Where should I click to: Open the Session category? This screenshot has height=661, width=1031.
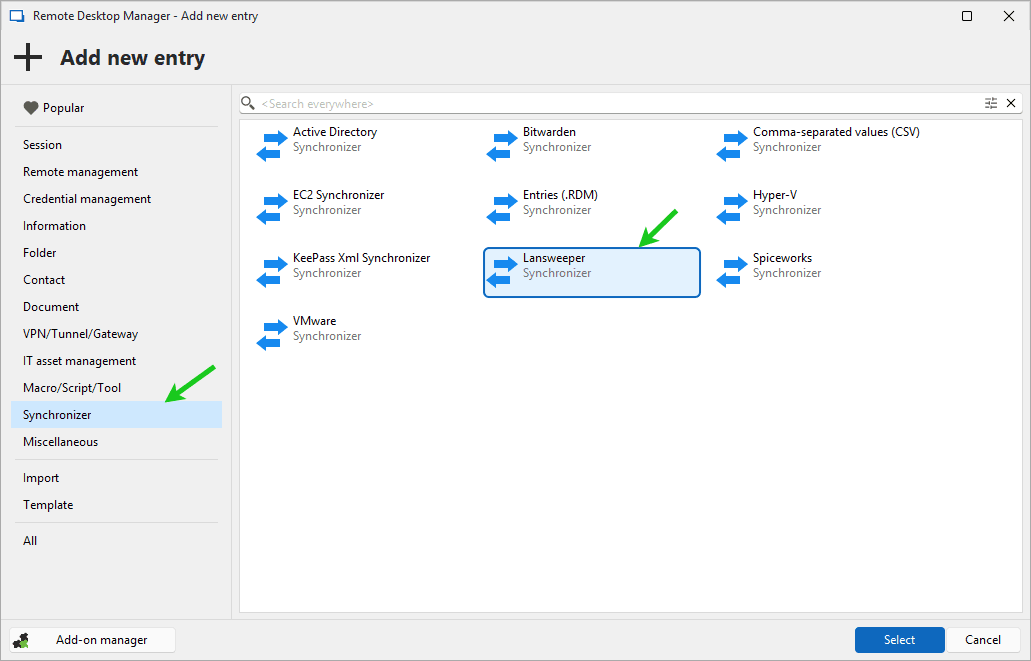(x=42, y=145)
